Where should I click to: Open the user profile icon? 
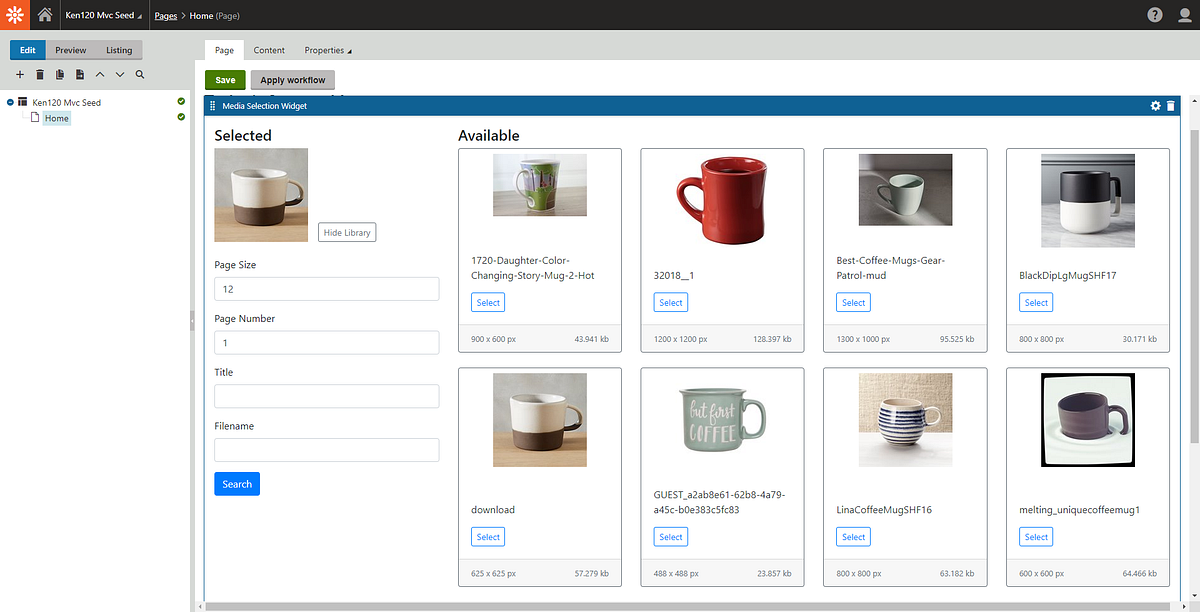coord(1186,14)
